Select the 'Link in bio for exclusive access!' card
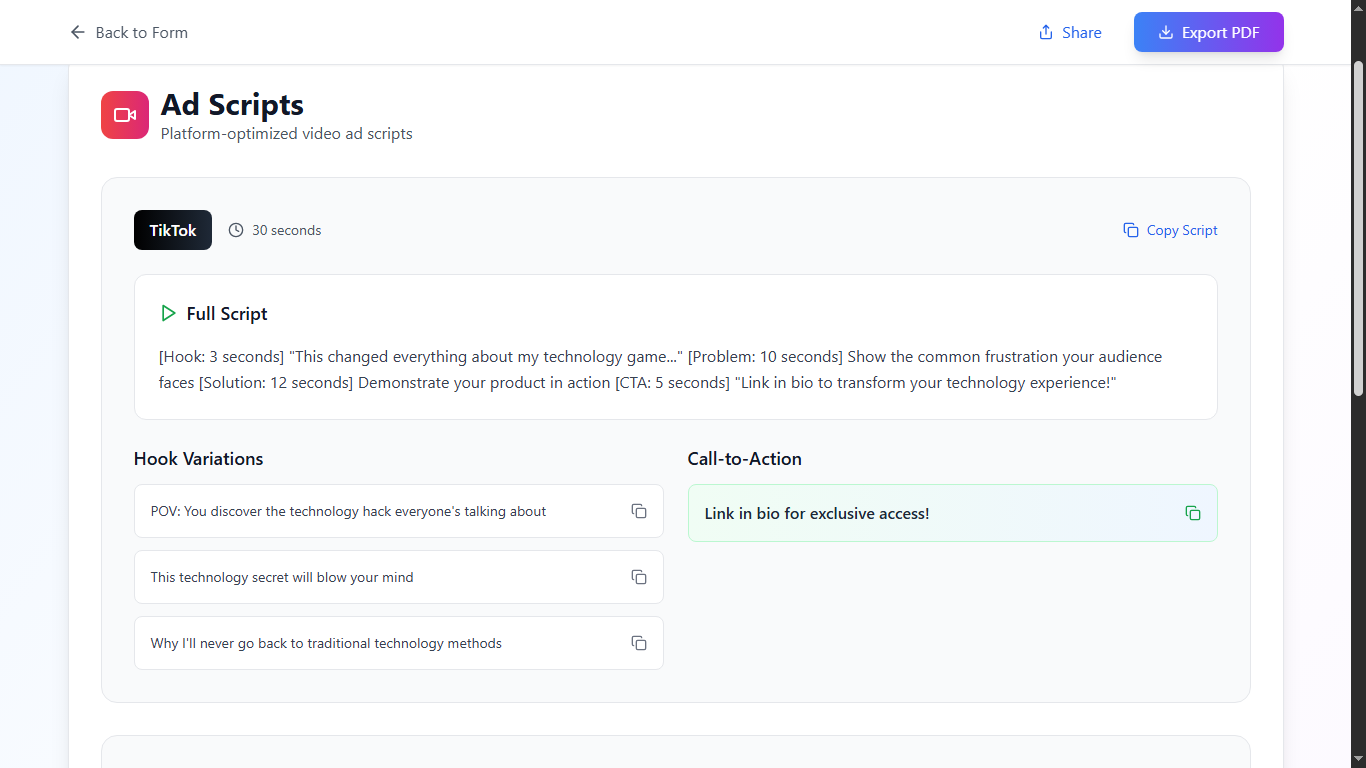This screenshot has width=1366, height=768. (900, 513)
